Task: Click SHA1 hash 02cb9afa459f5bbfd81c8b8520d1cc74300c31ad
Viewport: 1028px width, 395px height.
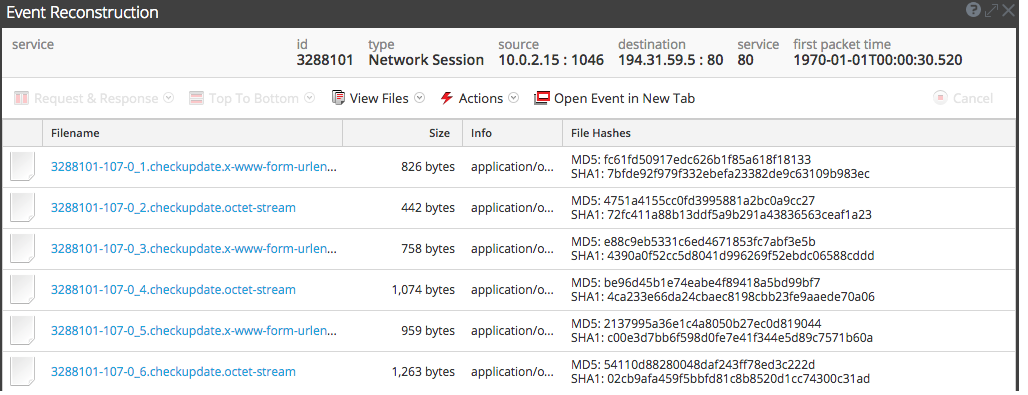Action: (721, 379)
